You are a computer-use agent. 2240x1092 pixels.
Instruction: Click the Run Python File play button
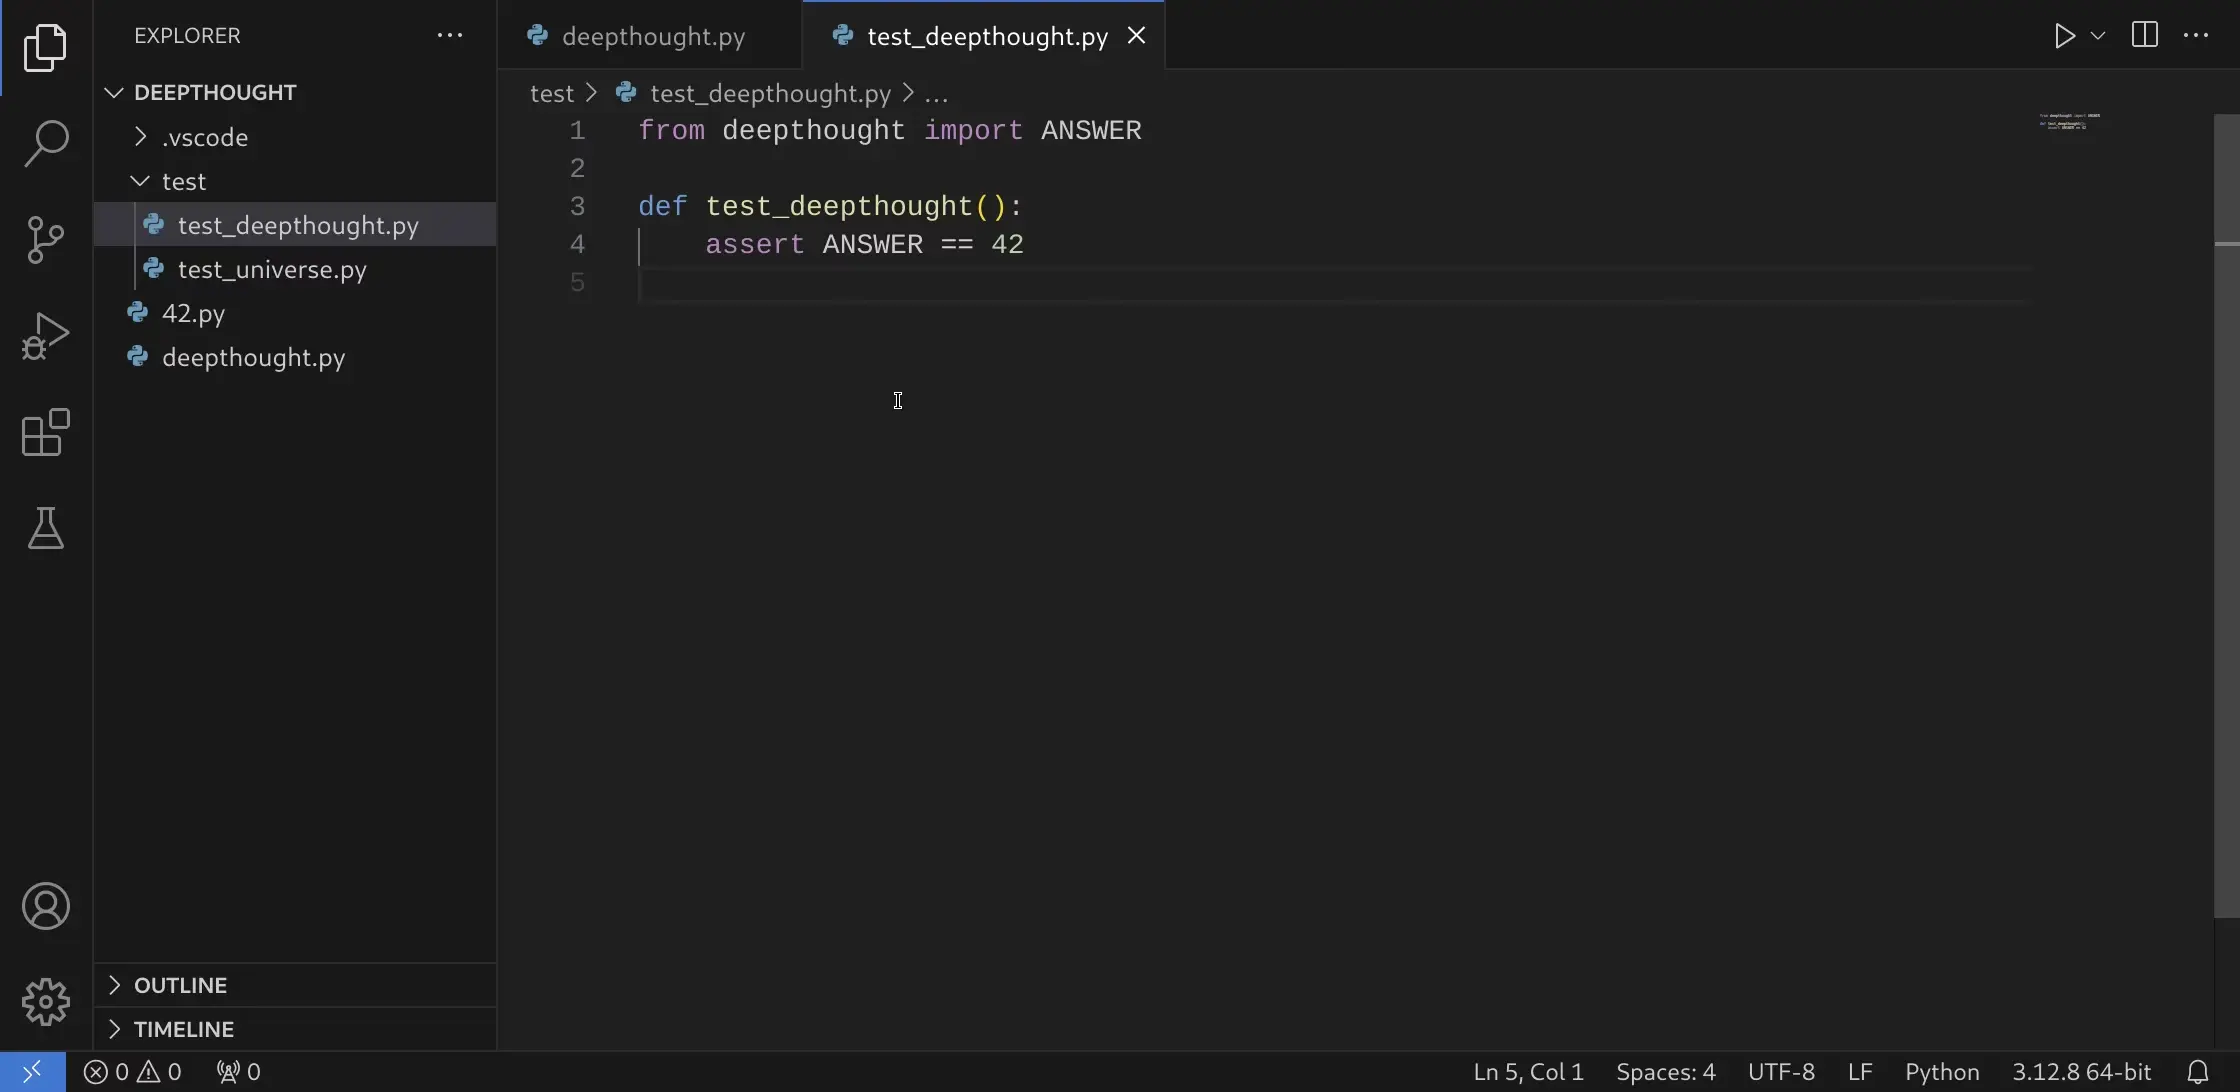pos(2064,36)
